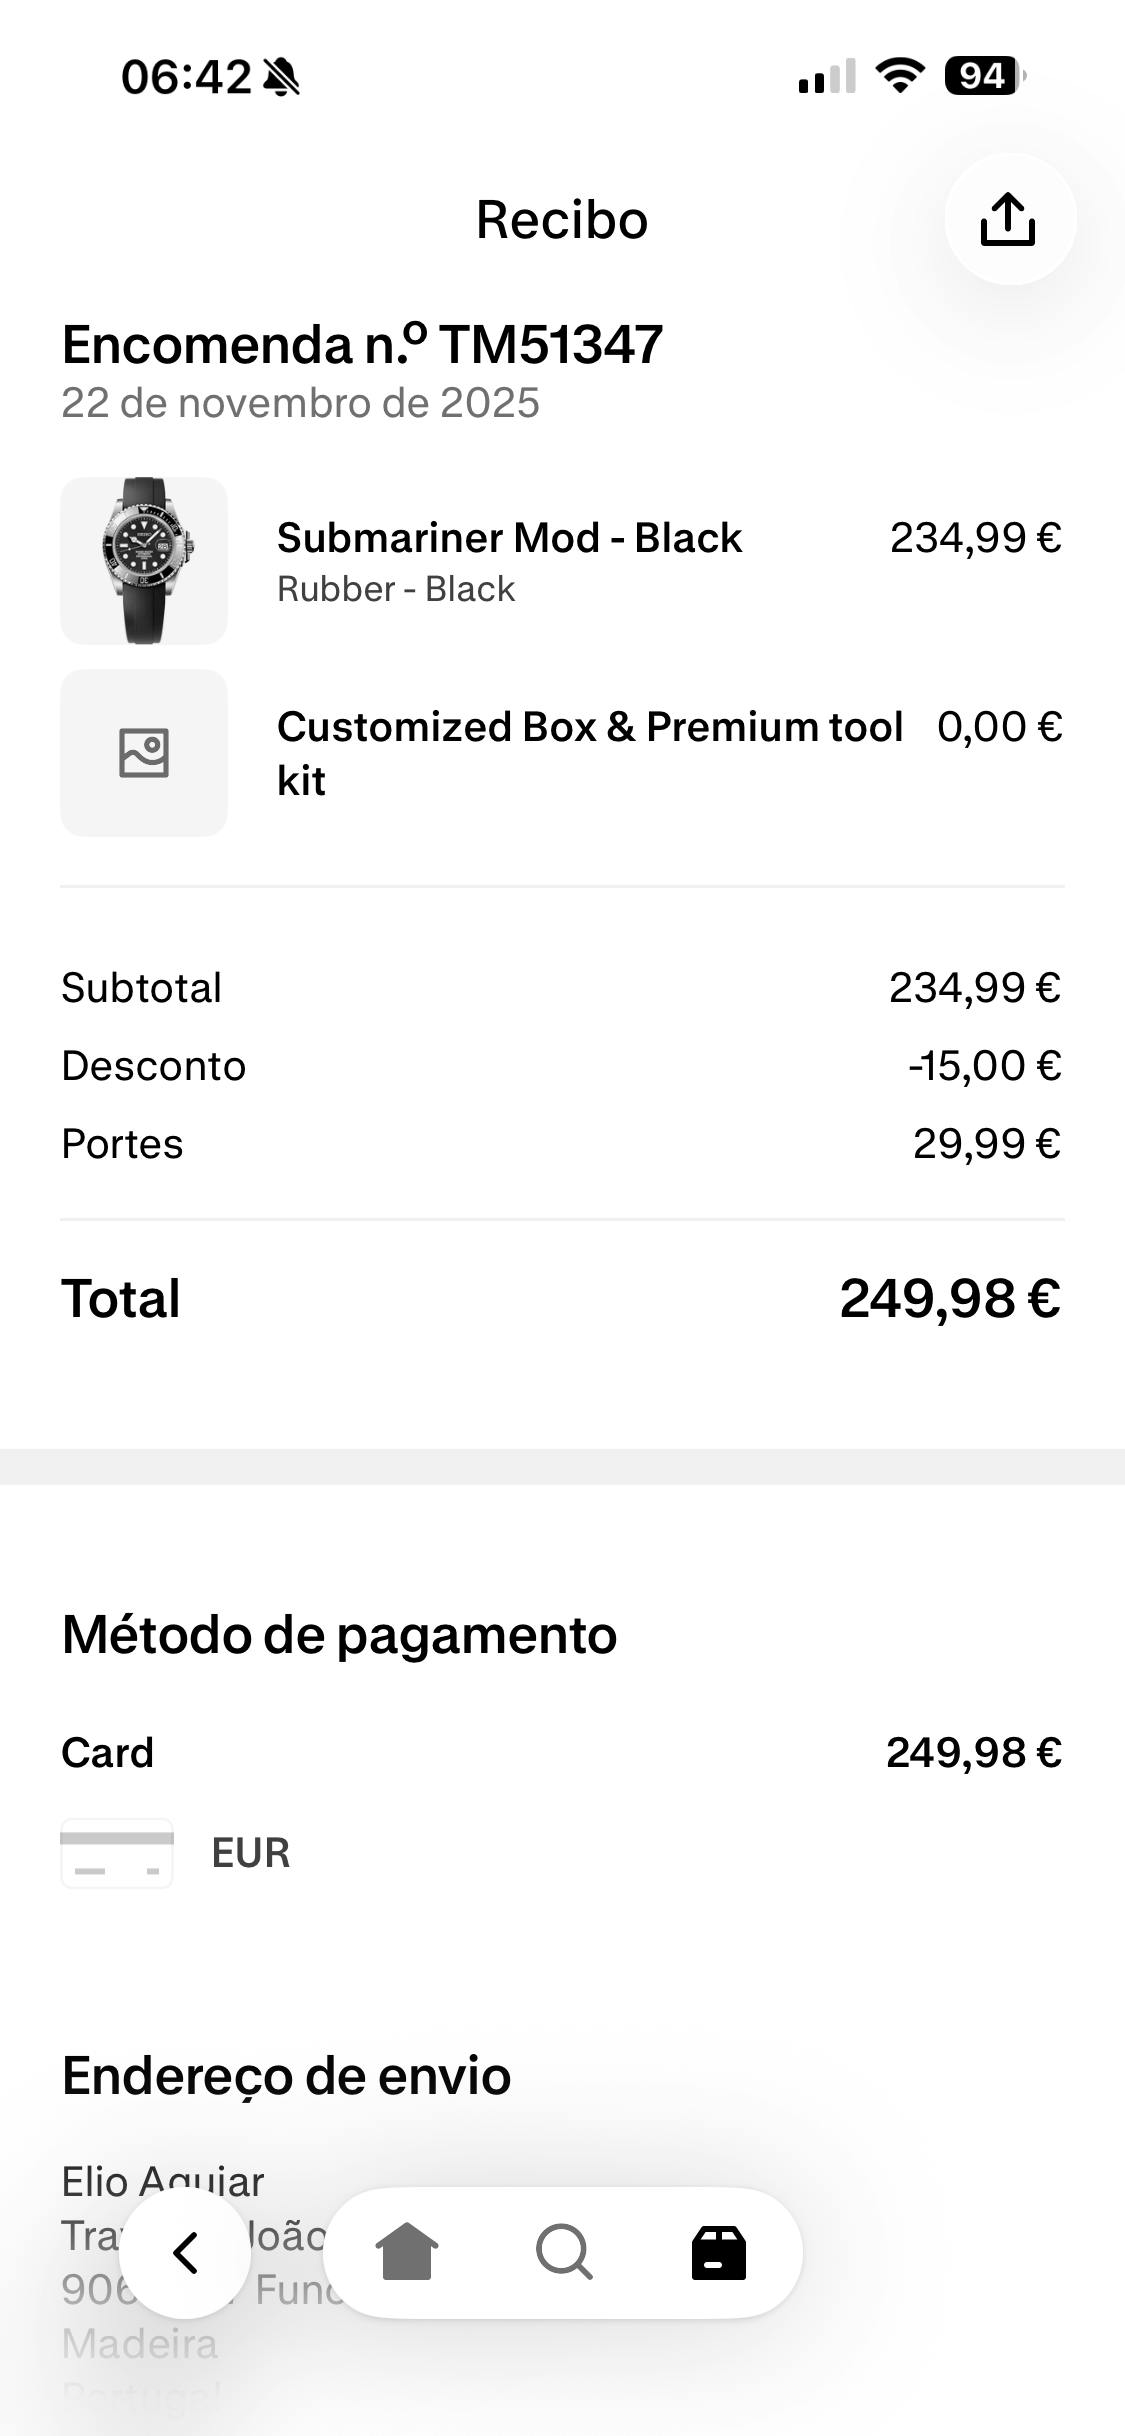Tap the Total amount 249,98 €
This screenshot has width=1125, height=2436.
tap(950, 1299)
